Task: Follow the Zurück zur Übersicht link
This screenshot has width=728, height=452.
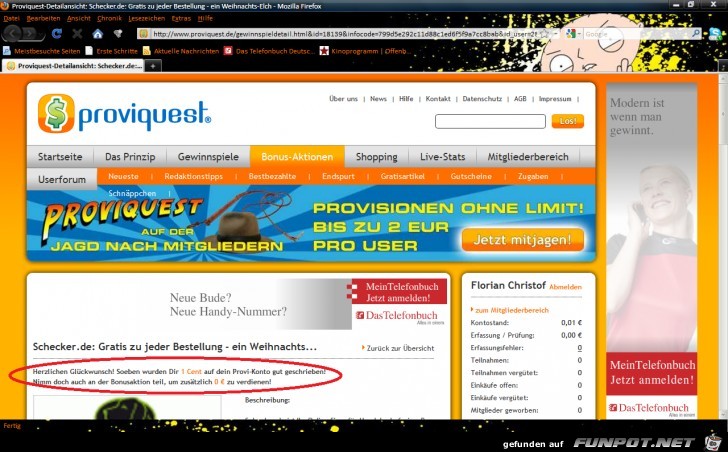Action: [x=400, y=348]
